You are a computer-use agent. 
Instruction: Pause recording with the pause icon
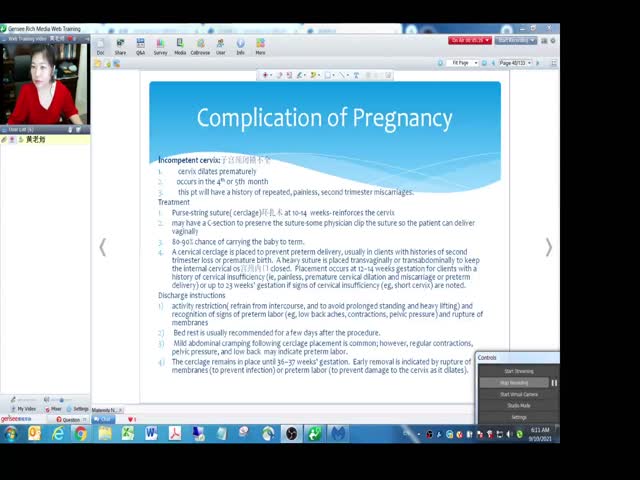point(554,383)
